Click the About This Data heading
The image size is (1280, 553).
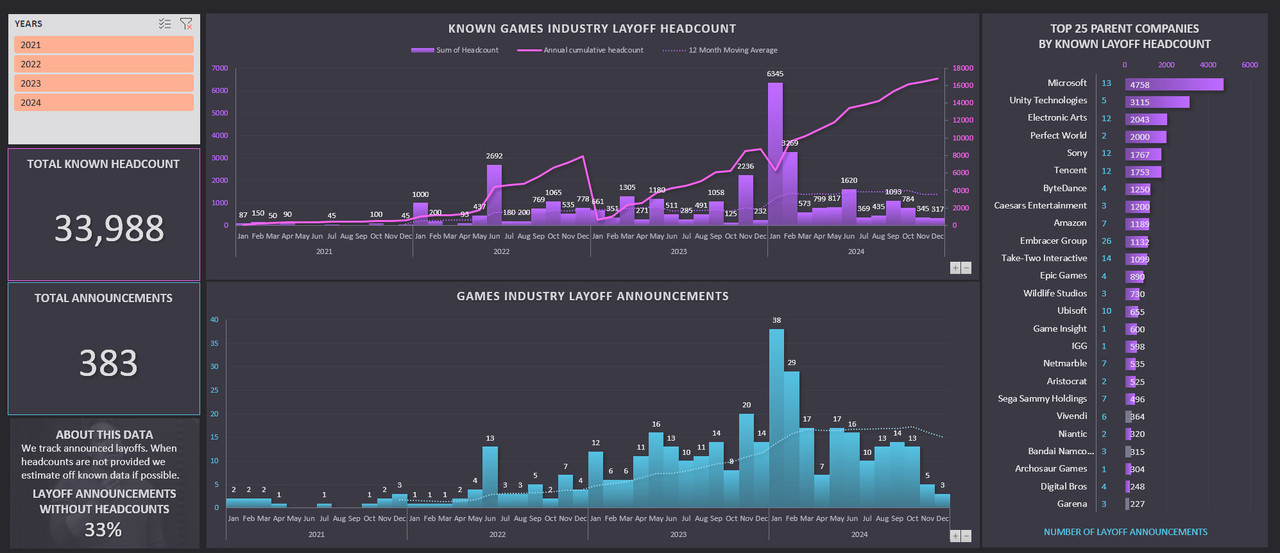(104, 435)
